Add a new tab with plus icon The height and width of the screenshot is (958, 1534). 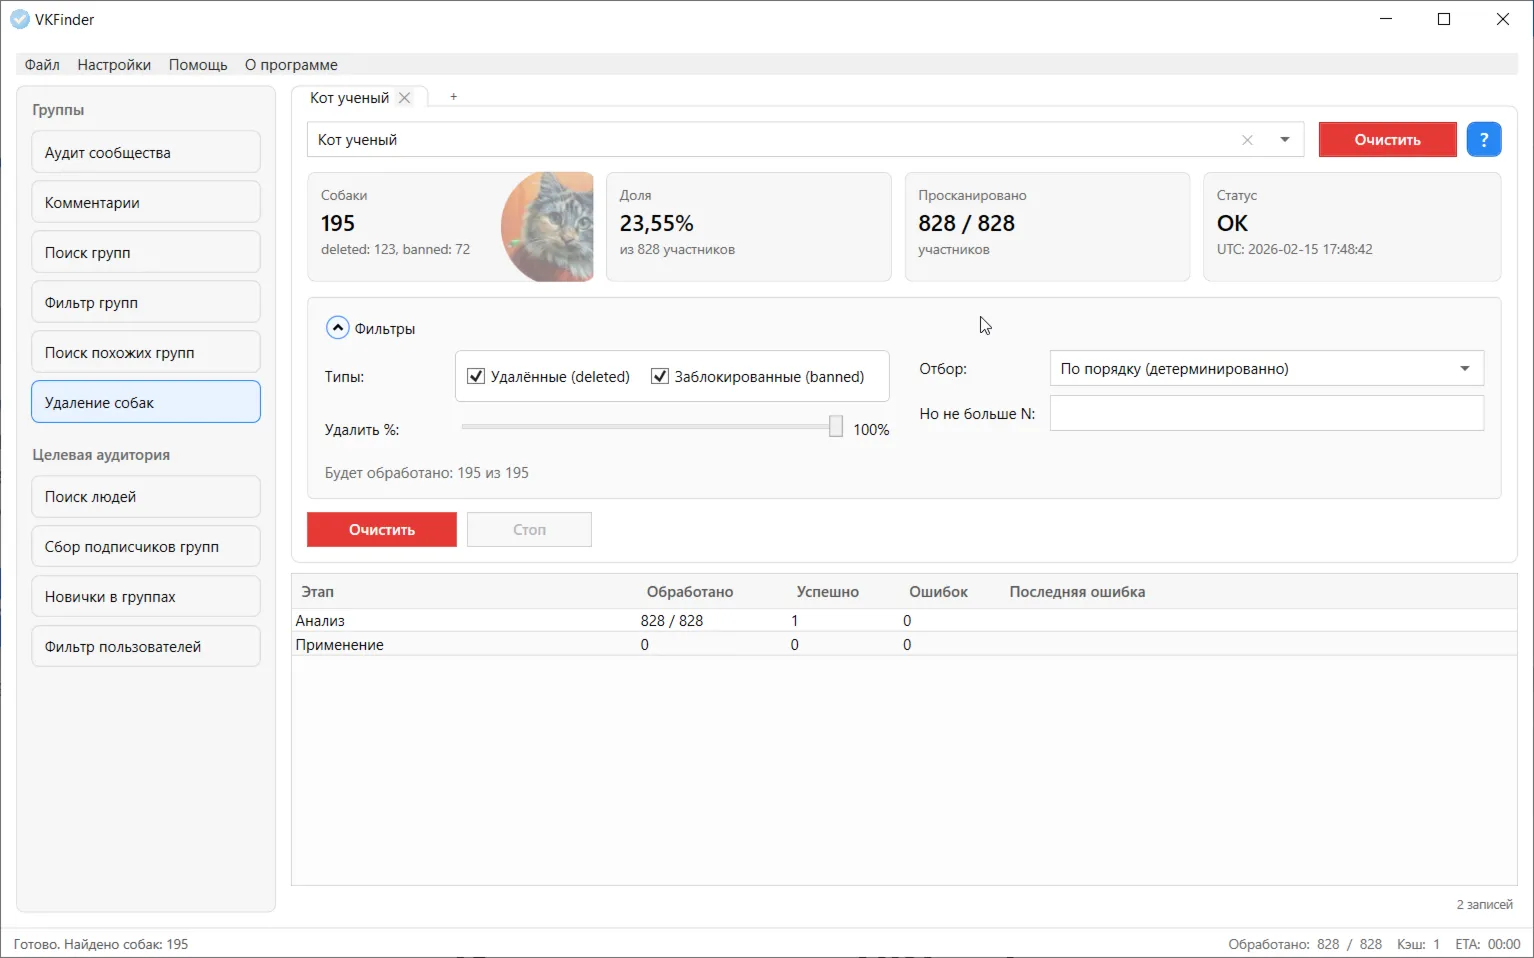[x=453, y=97]
